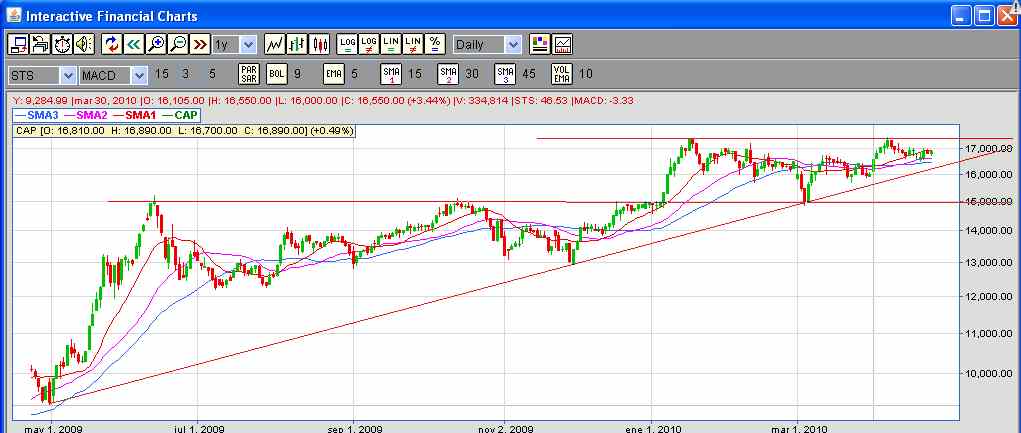Viewport: 1021px width, 433px height.
Task: Click the printer icon
Action: pos(40,44)
